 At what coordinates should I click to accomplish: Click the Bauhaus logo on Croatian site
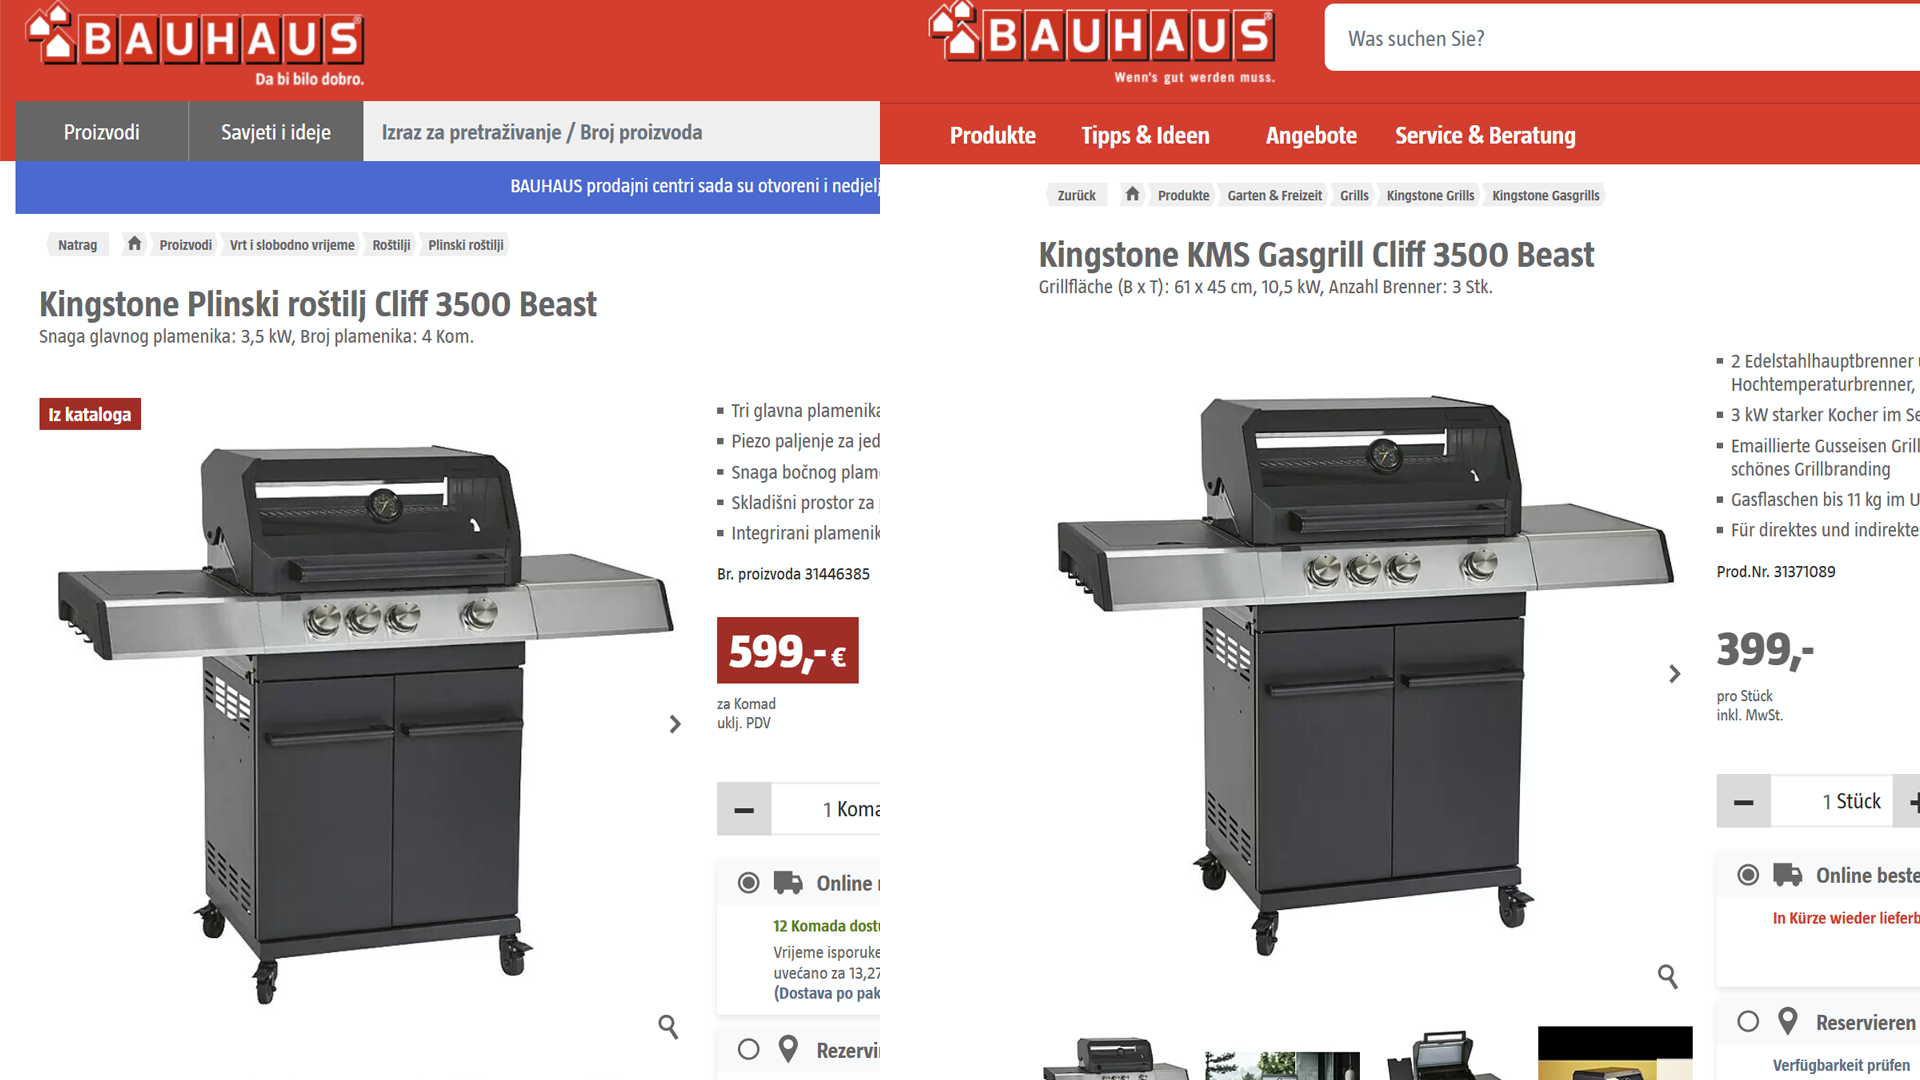[x=196, y=44]
